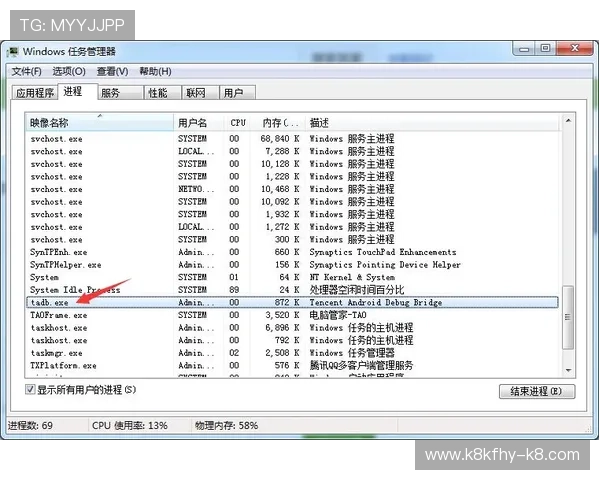Select the System process with 64 K memory
600x480 pixels.
click(292, 277)
